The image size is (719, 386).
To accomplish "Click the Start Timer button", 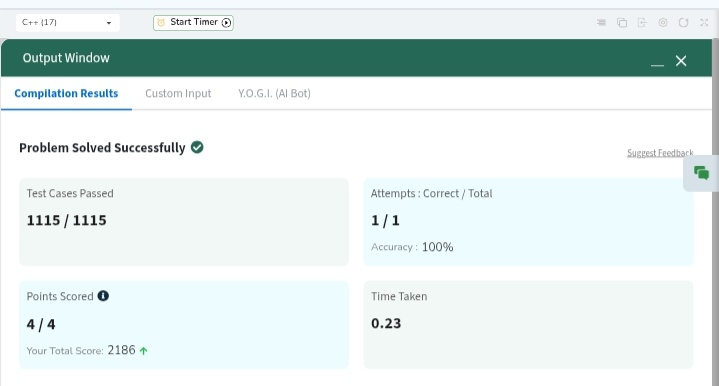I will (193, 22).
